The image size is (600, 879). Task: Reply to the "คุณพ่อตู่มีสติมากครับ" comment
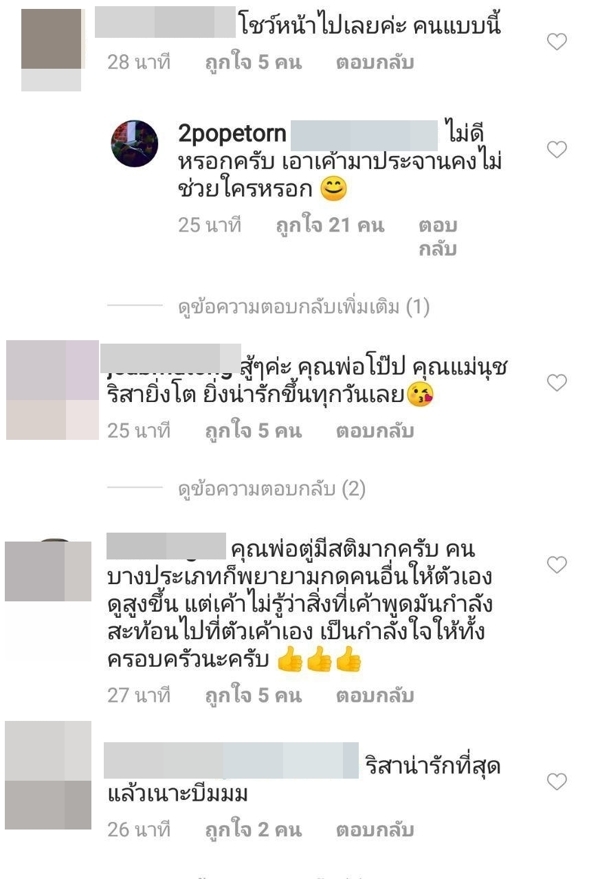375,696
